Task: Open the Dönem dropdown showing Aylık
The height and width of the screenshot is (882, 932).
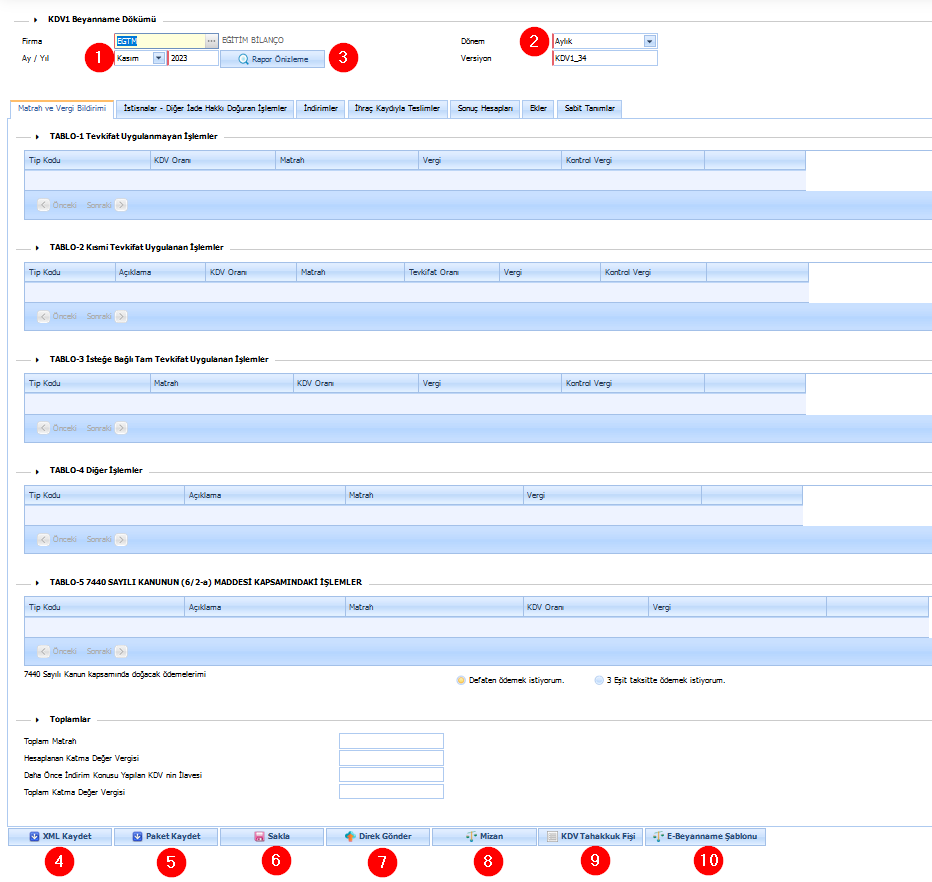Action: (x=650, y=41)
